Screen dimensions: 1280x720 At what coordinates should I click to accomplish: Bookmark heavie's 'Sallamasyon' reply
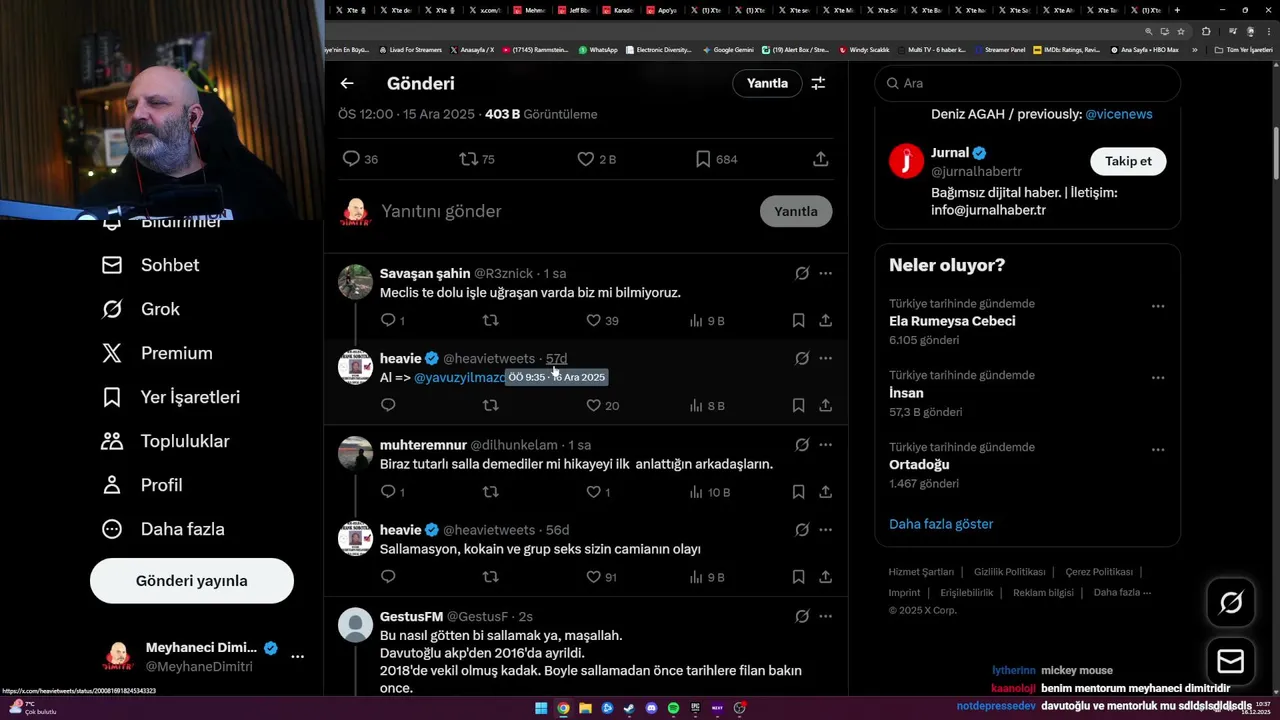[798, 577]
